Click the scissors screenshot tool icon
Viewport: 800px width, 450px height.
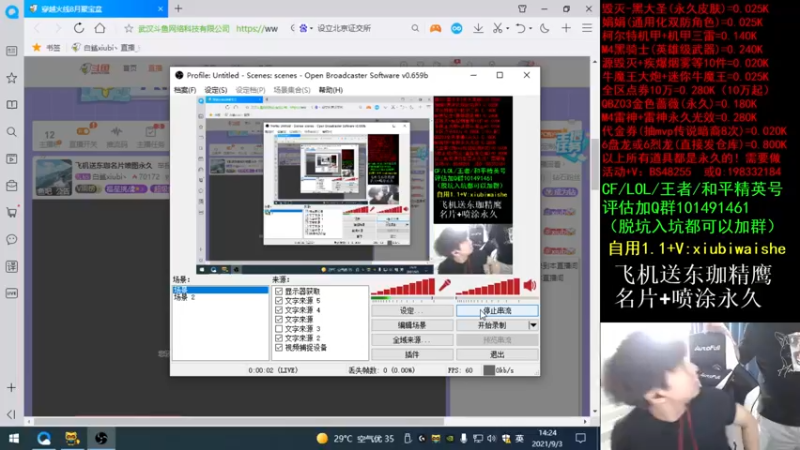coord(497,29)
